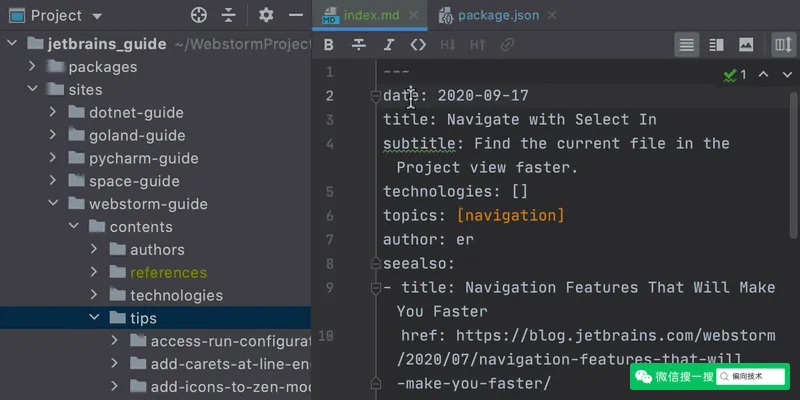The height and width of the screenshot is (400, 800).
Task: Expand the packages folder
Action: [32, 66]
